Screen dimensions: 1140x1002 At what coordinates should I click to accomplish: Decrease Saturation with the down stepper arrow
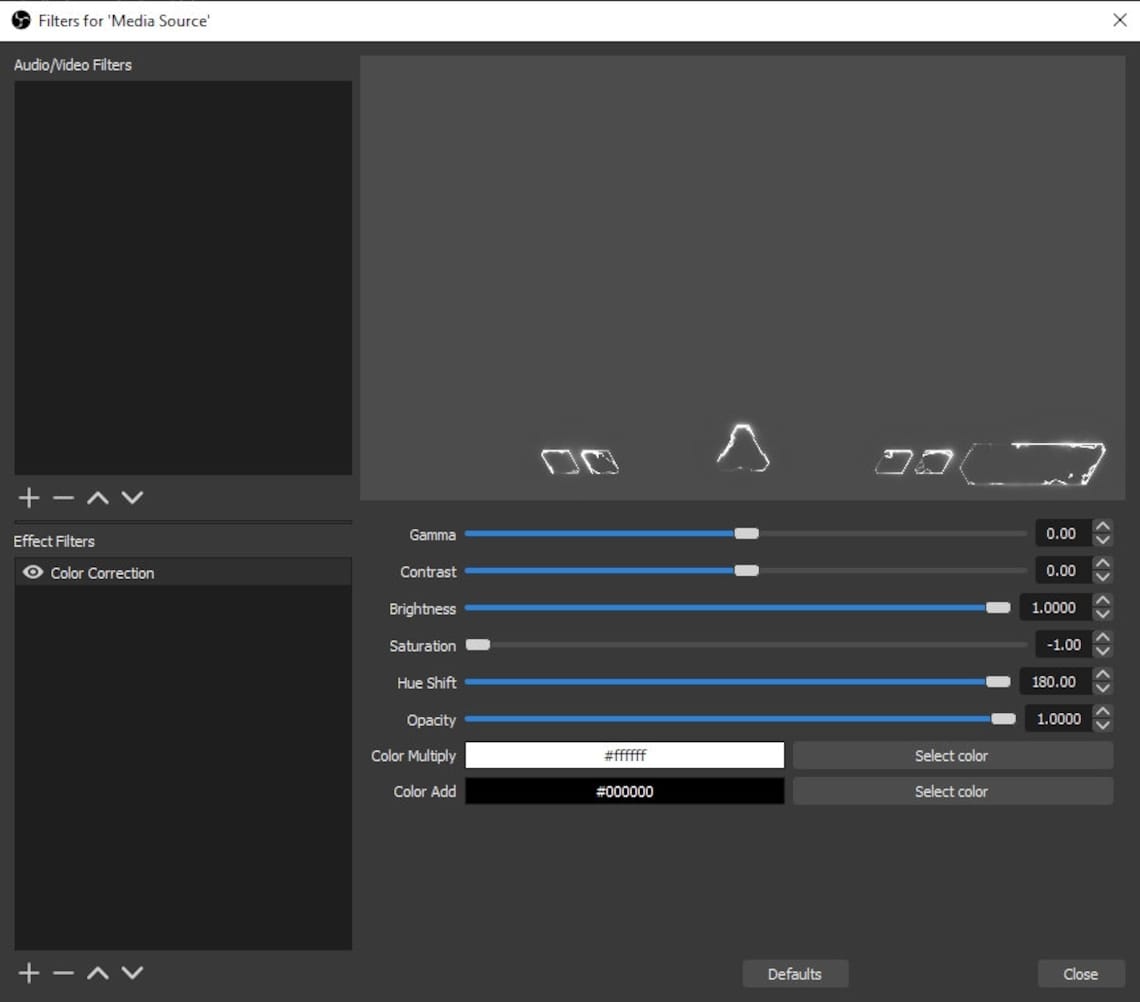tap(1103, 651)
